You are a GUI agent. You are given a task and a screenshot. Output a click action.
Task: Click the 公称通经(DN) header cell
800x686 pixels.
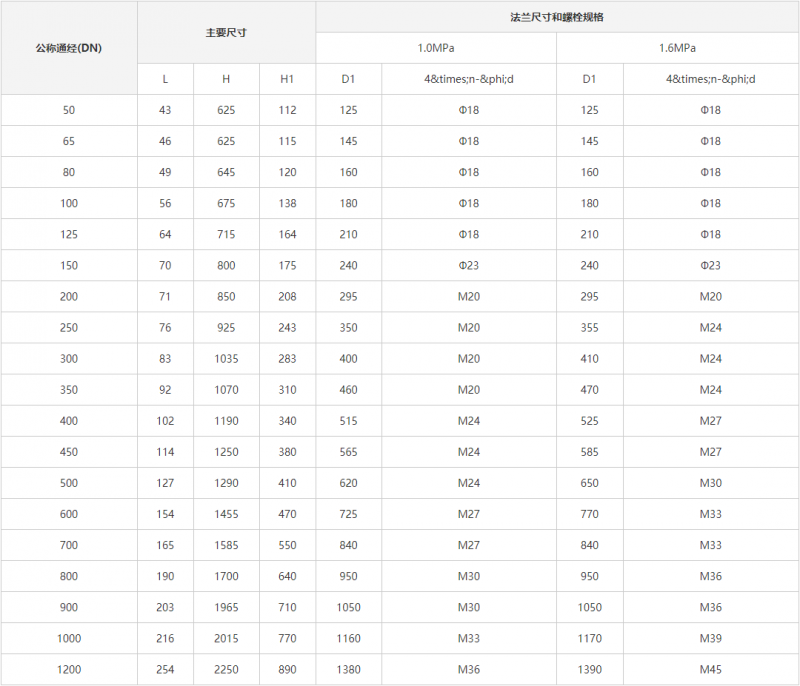[69, 48]
